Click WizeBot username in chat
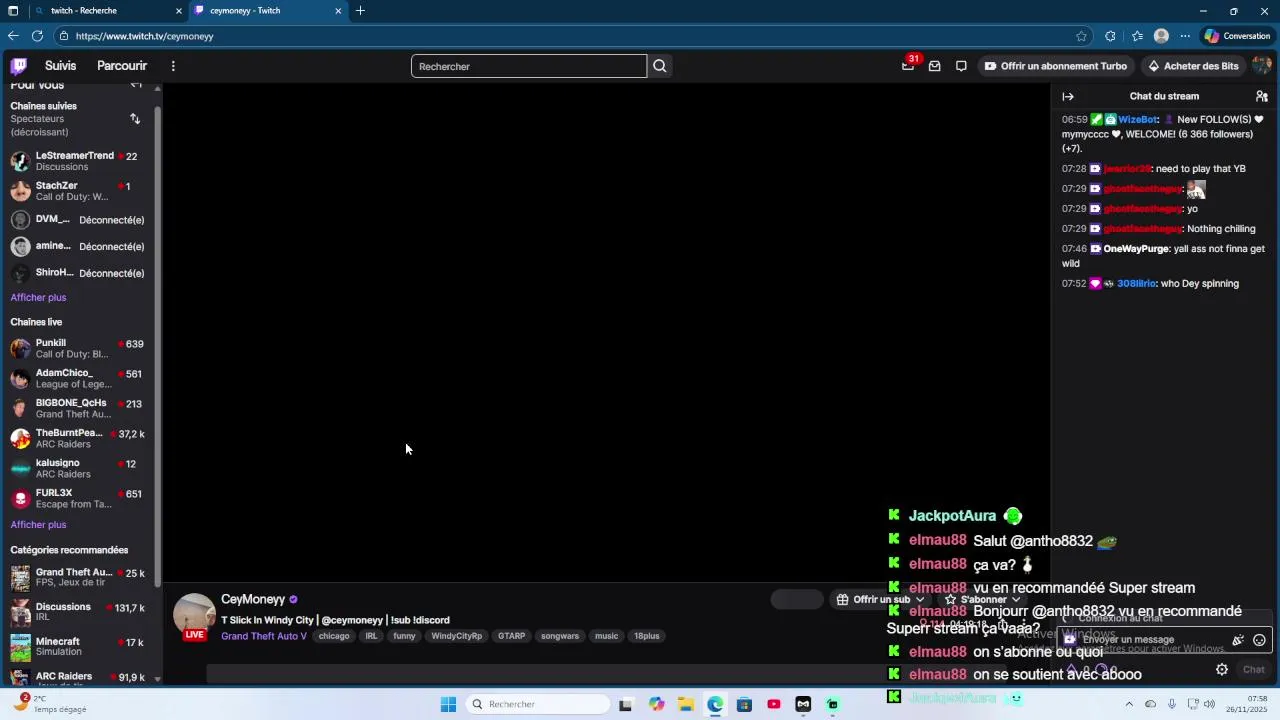The height and width of the screenshot is (720, 1280). pyautogui.click(x=1138, y=119)
